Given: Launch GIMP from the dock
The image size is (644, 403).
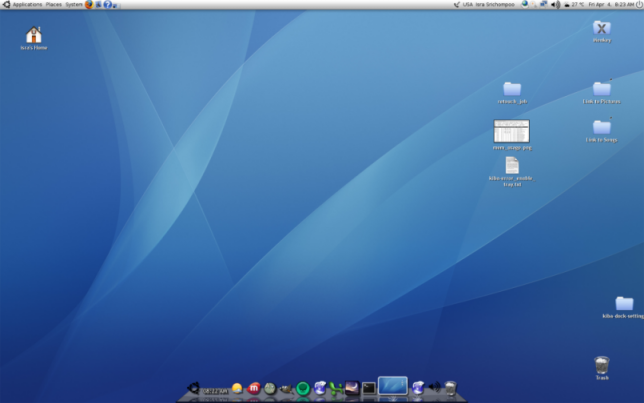Looking at the screenshot, I should [x=286, y=388].
